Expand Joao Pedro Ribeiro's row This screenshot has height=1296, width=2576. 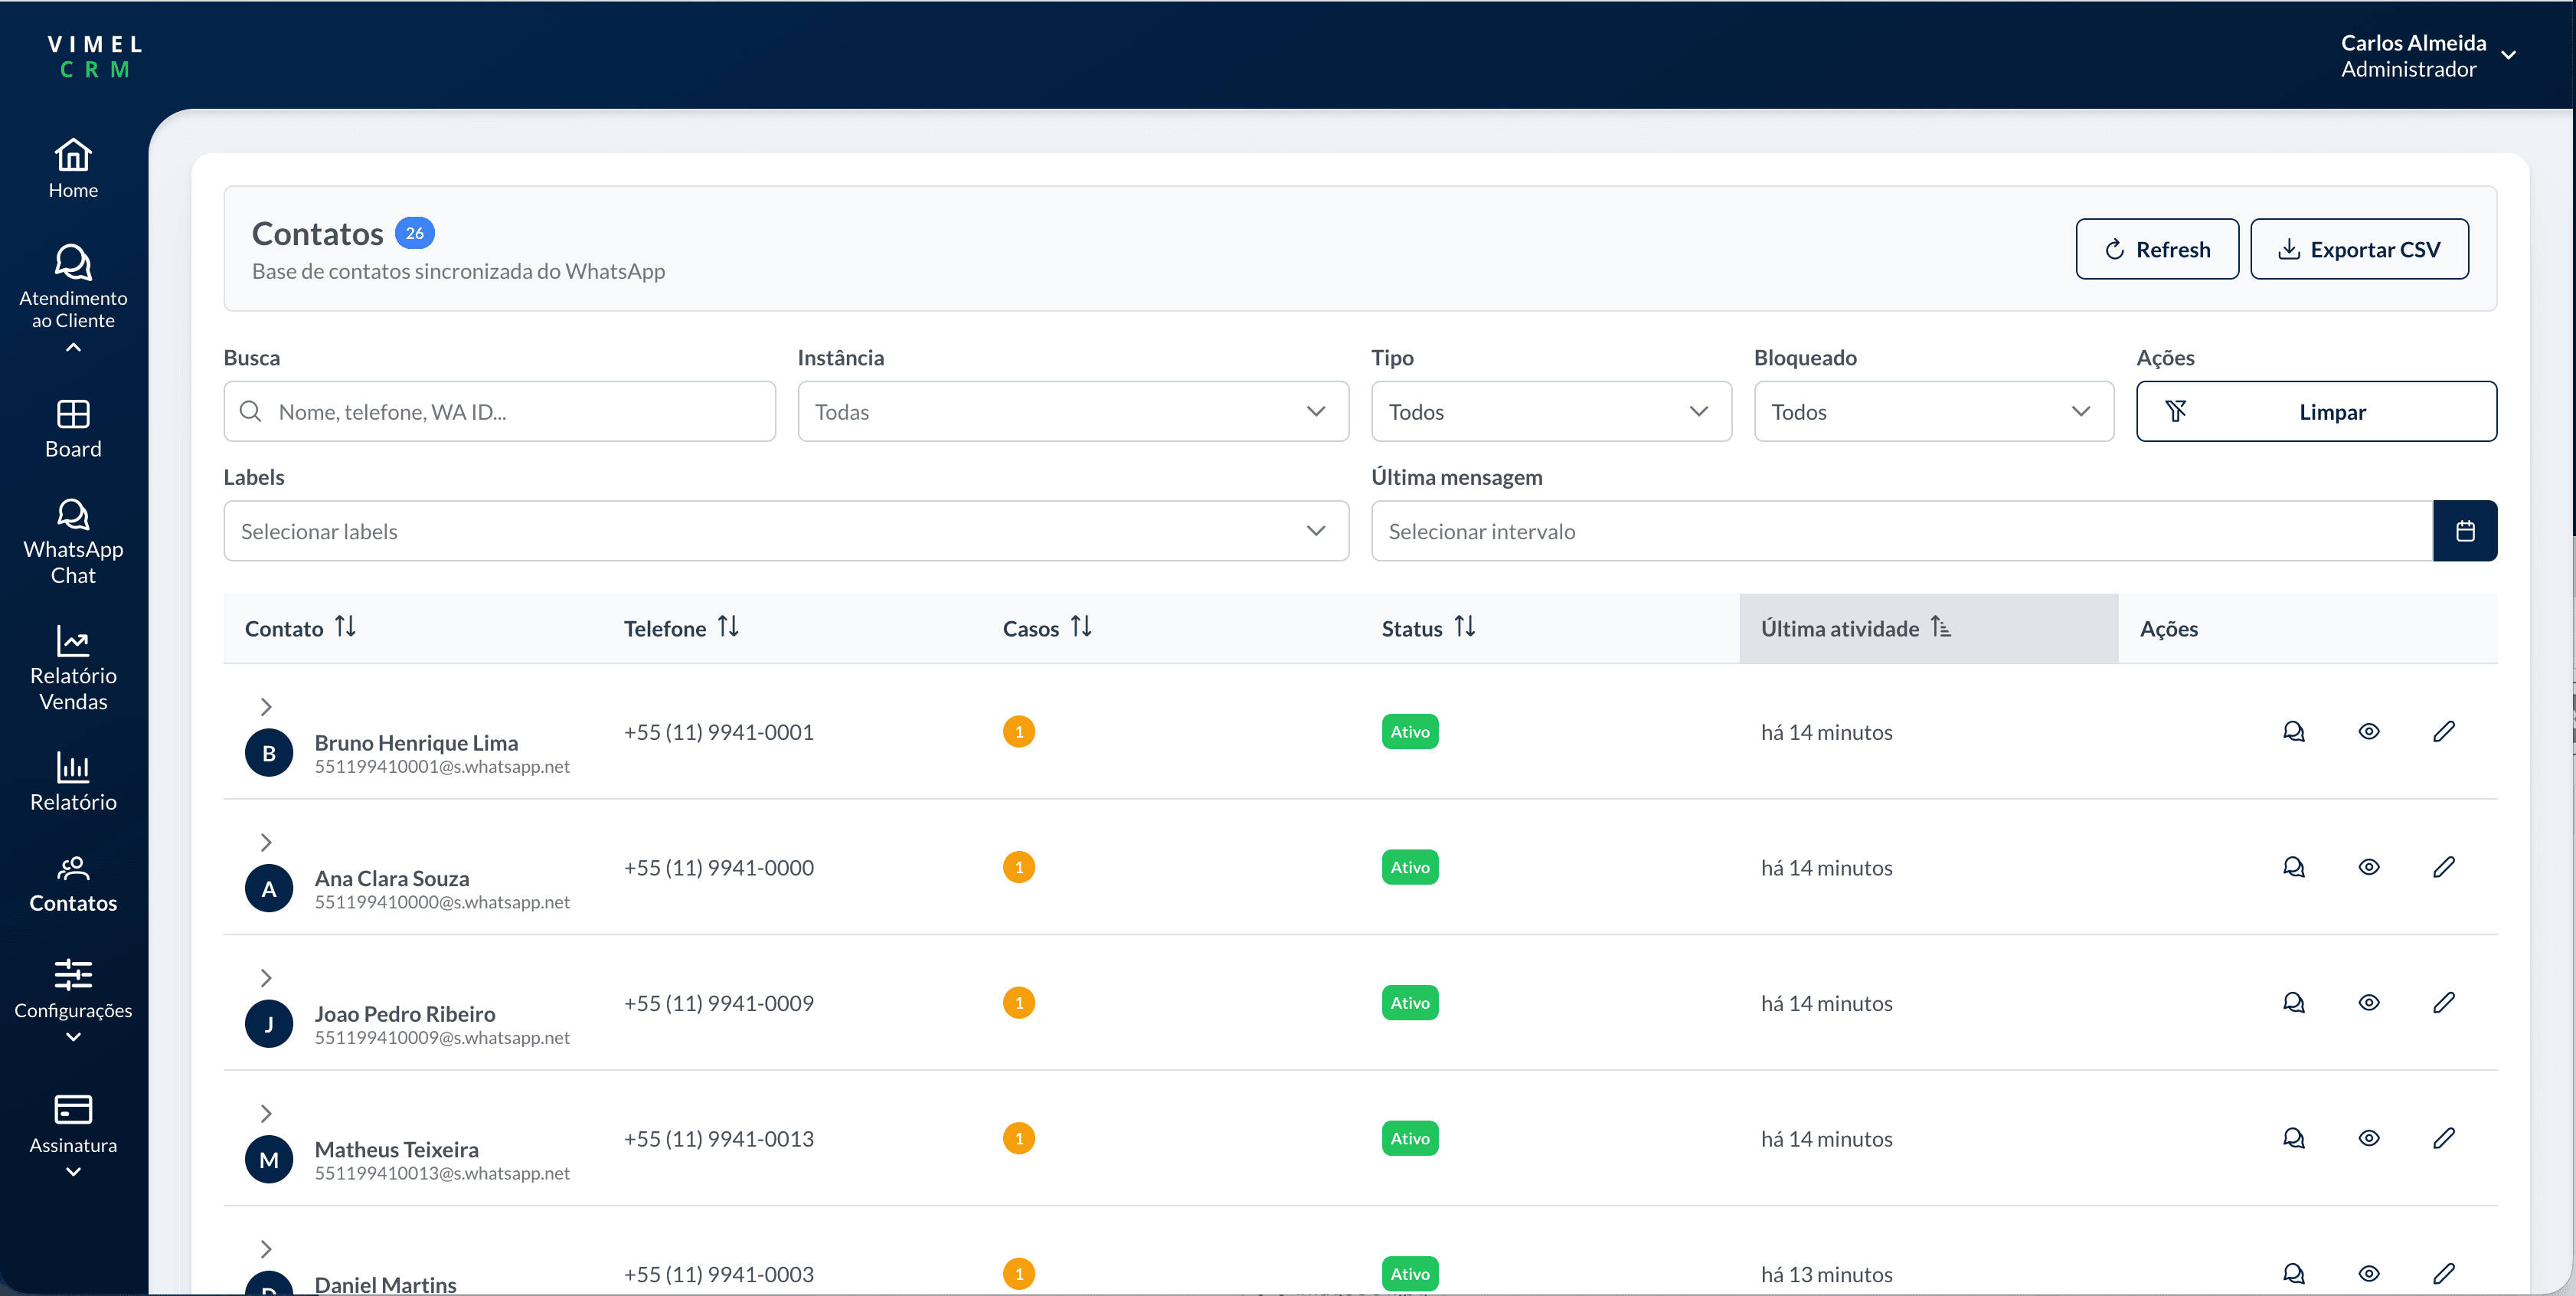[x=266, y=977]
